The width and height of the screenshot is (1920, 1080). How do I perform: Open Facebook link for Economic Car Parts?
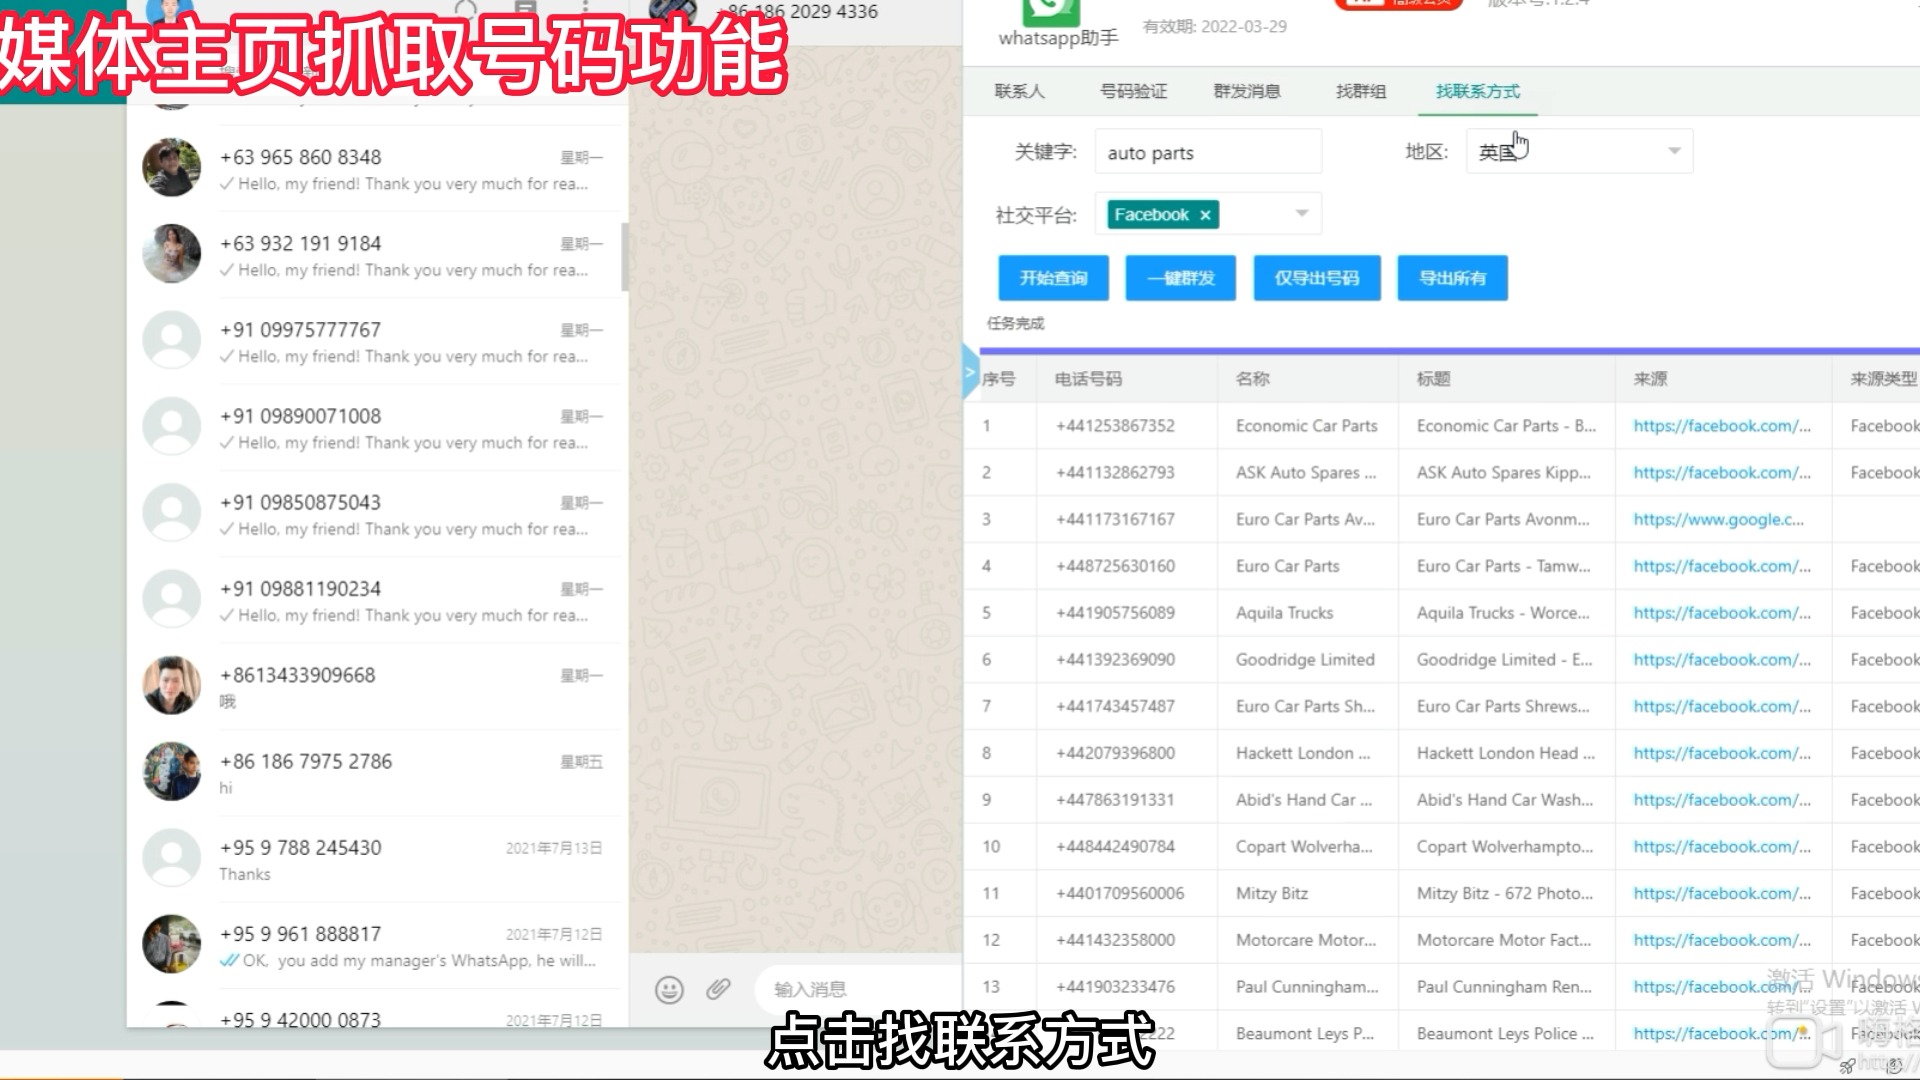point(1721,426)
